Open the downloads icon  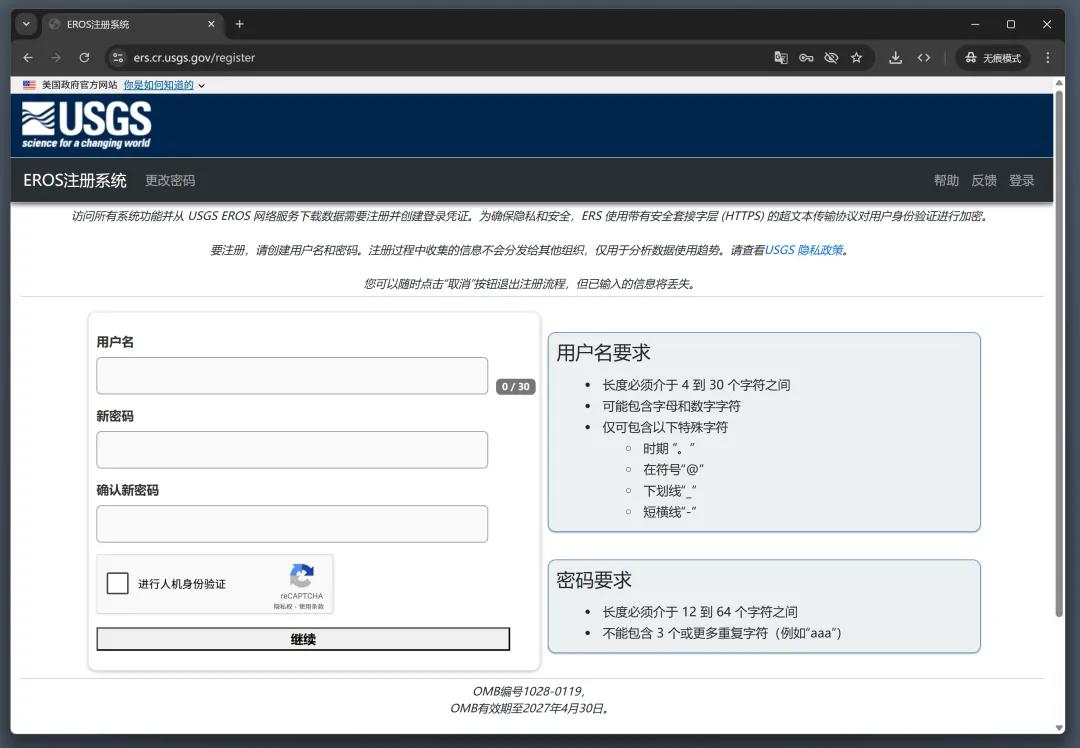[x=895, y=58]
